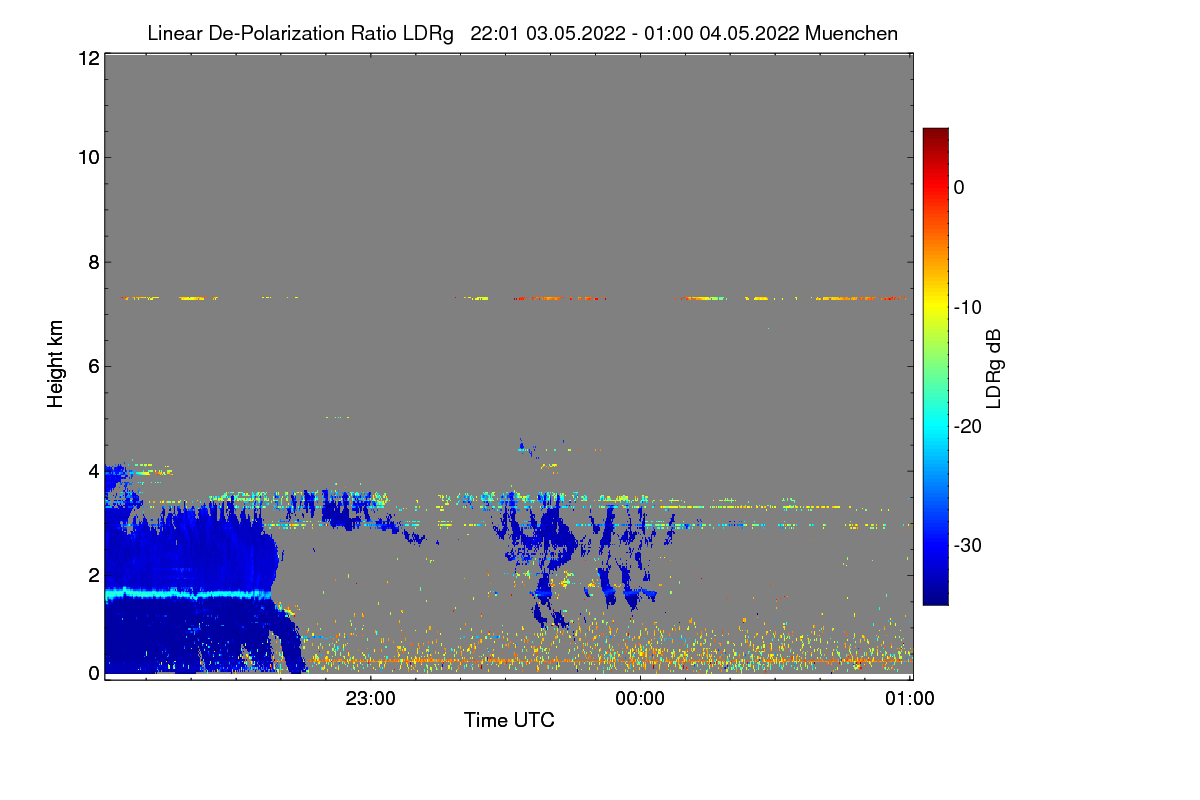
Task: Click the height tick label '6'
Action: click(92, 366)
